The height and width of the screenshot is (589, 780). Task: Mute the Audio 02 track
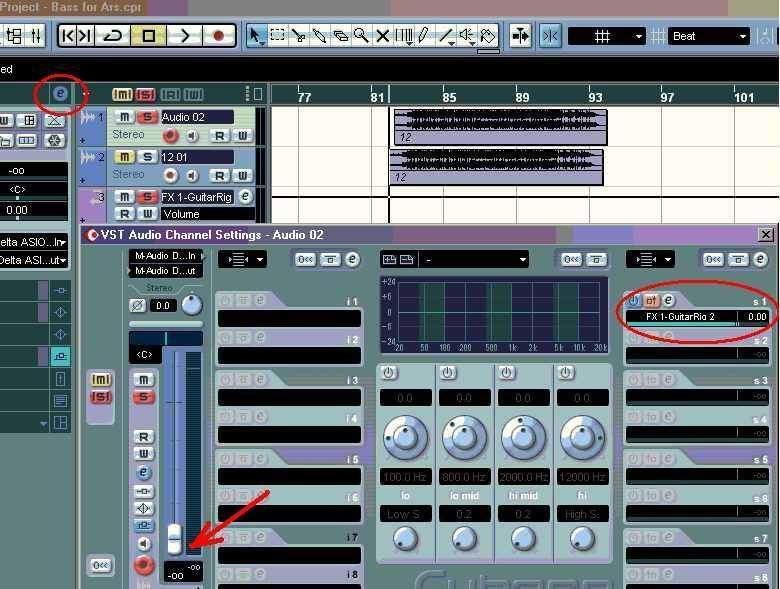point(124,117)
